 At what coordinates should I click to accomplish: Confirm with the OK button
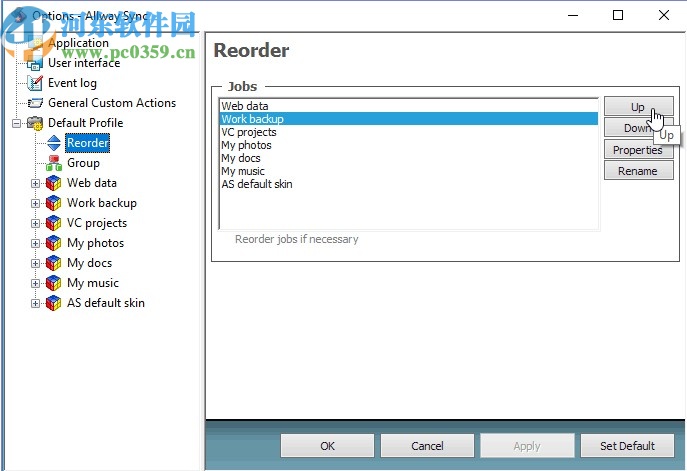coord(327,446)
